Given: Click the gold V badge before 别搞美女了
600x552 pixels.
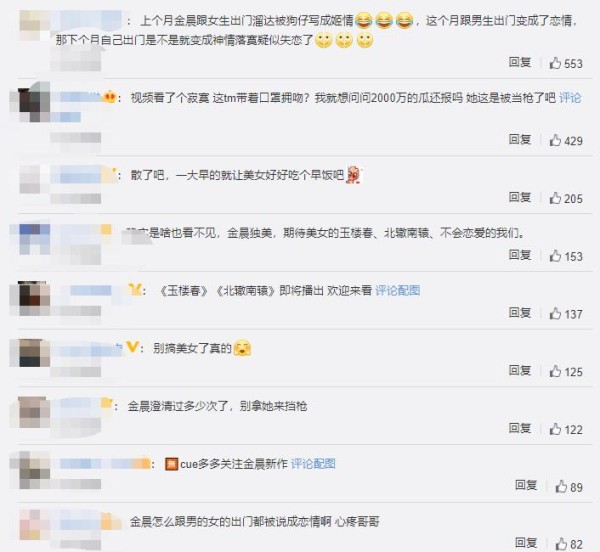Looking at the screenshot, I should click(x=132, y=347).
